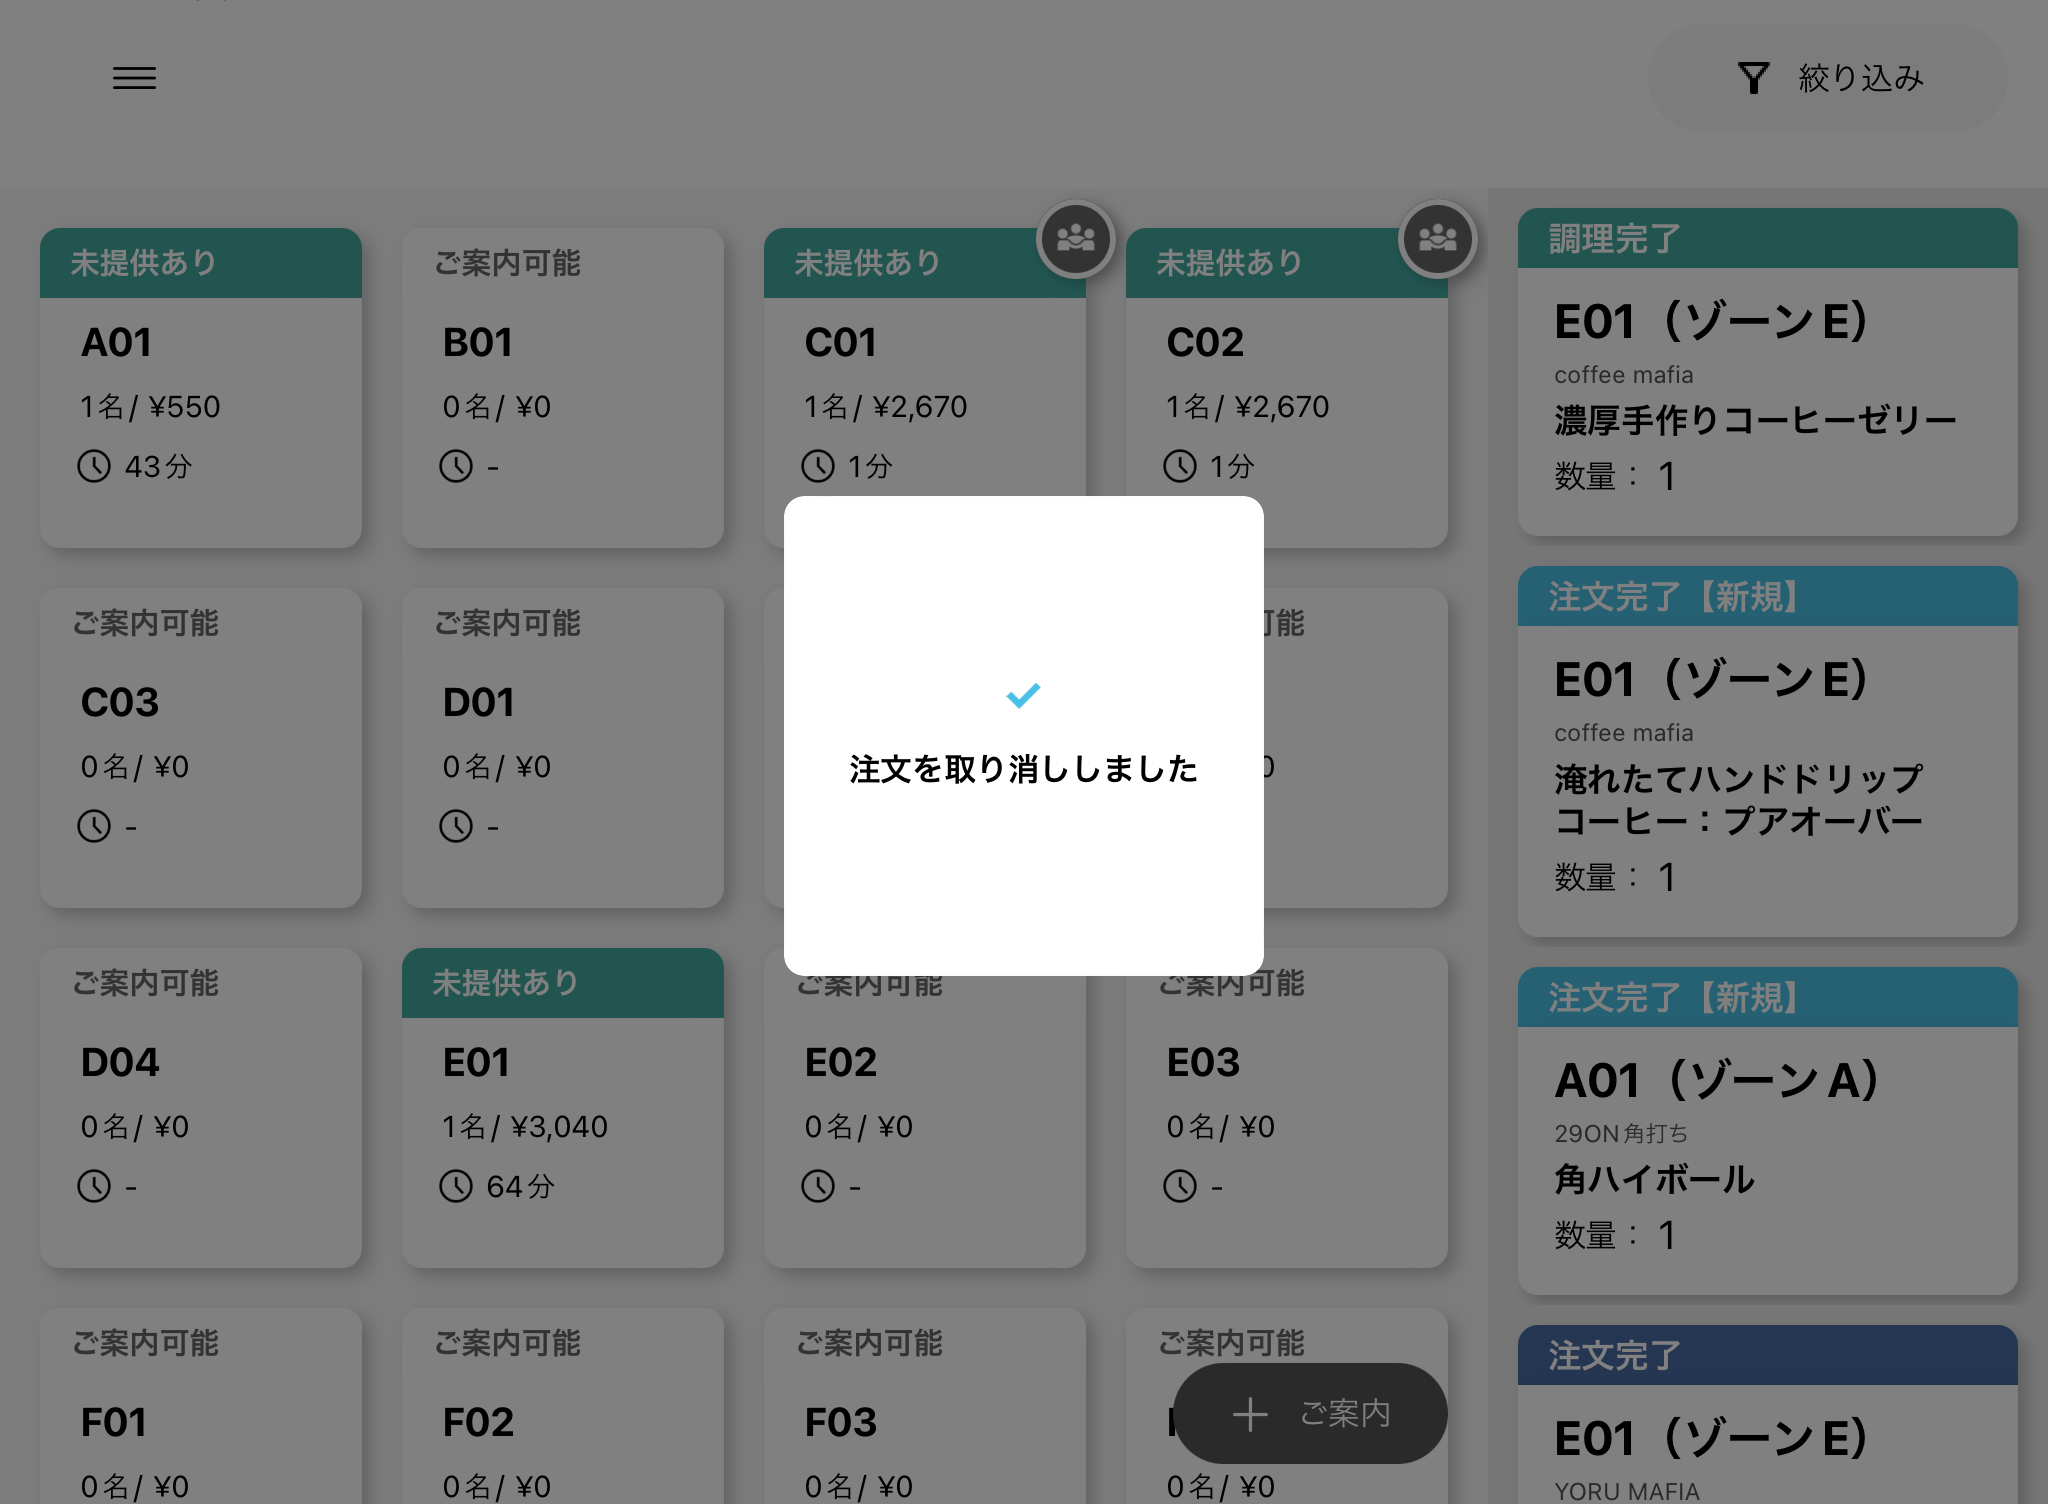Open table E01 with ¥3,040
Screen dimensions: 2048x1504
coord(562,1110)
